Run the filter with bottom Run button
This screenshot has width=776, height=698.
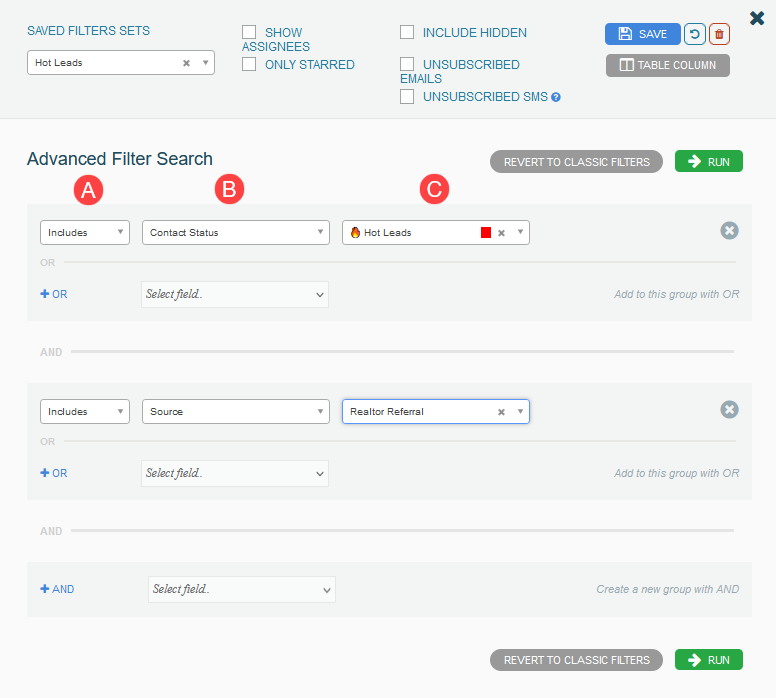pyautogui.click(x=709, y=659)
